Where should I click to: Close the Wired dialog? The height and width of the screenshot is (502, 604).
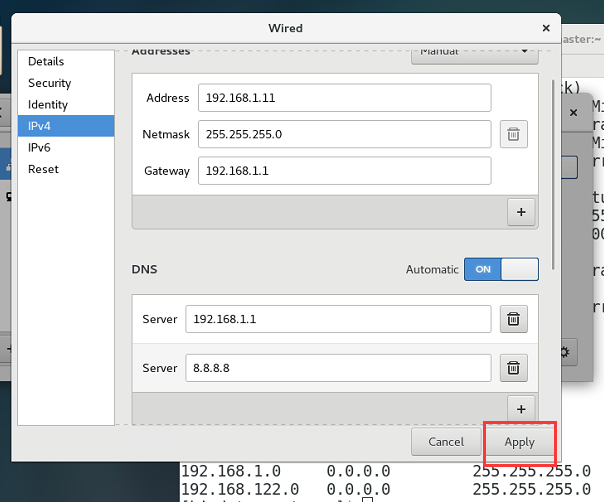[546, 28]
